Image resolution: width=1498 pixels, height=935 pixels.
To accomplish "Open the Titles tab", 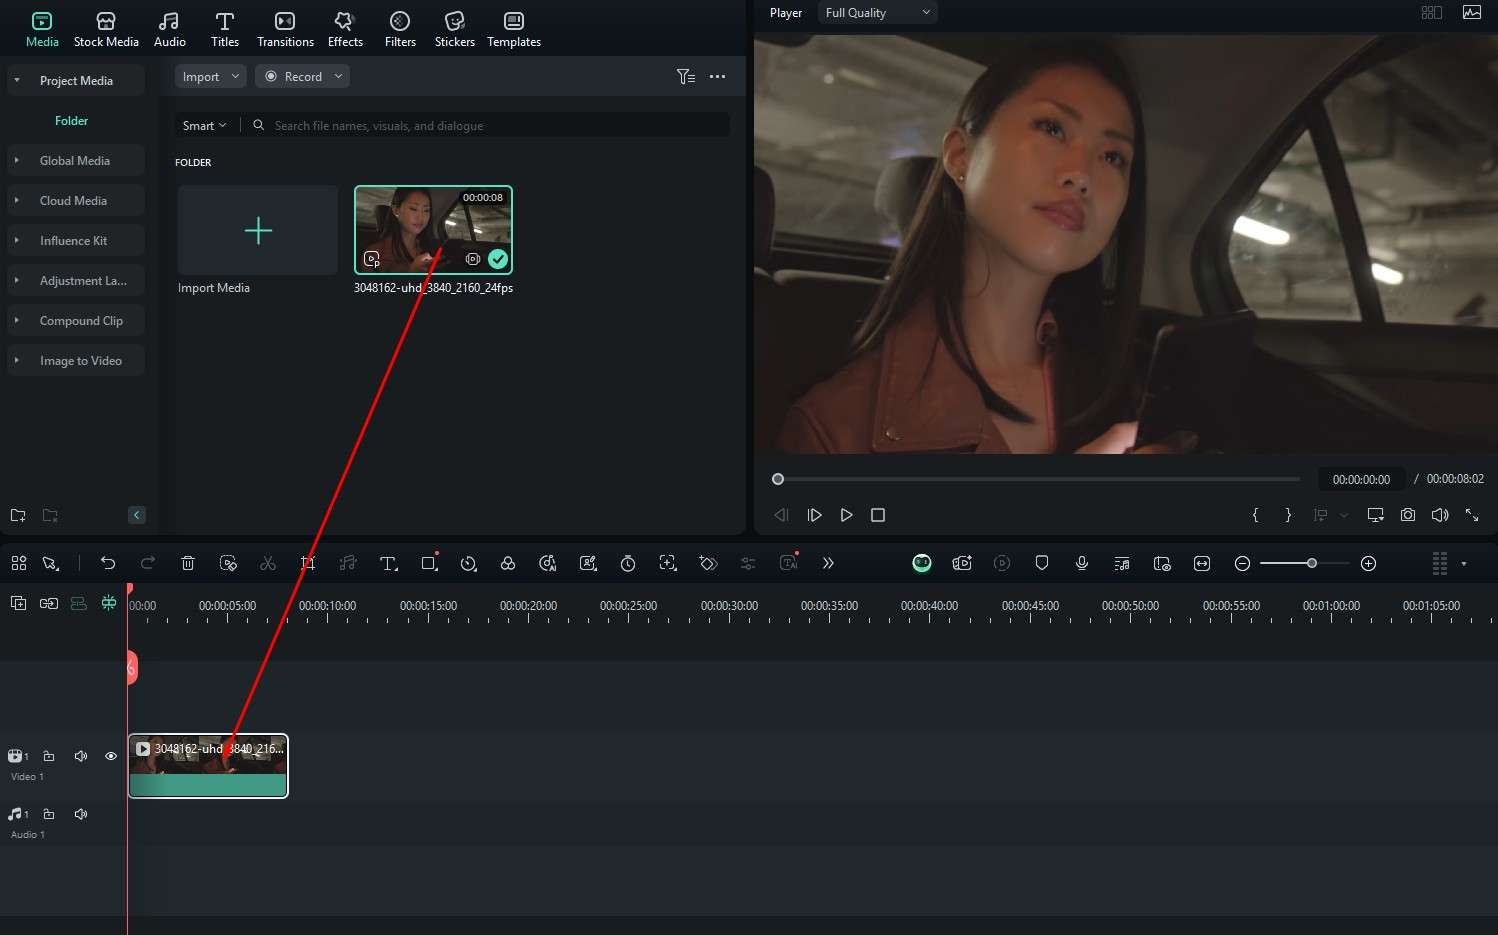I will [x=225, y=29].
